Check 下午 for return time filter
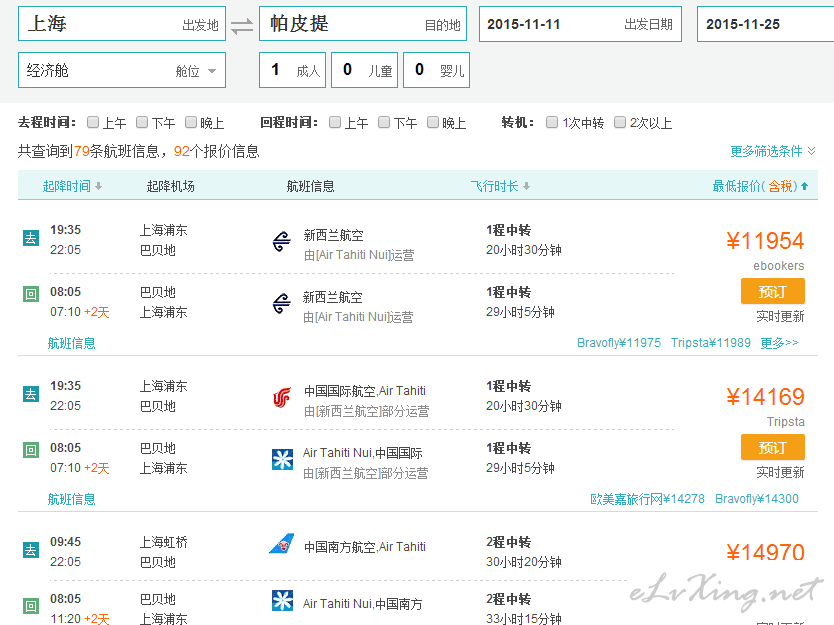 [x=384, y=122]
